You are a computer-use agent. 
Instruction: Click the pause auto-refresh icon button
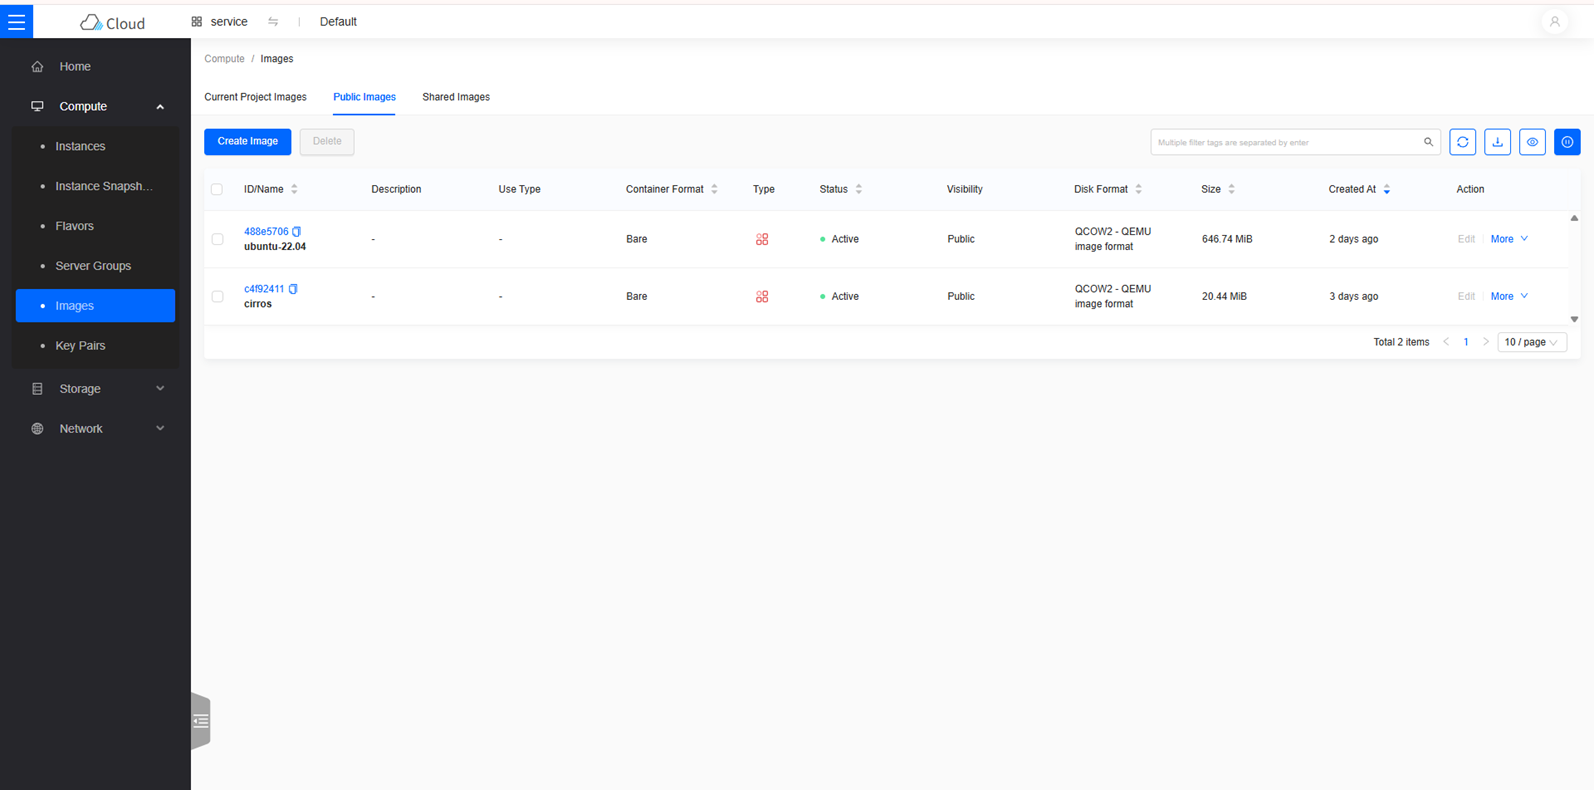click(1567, 142)
